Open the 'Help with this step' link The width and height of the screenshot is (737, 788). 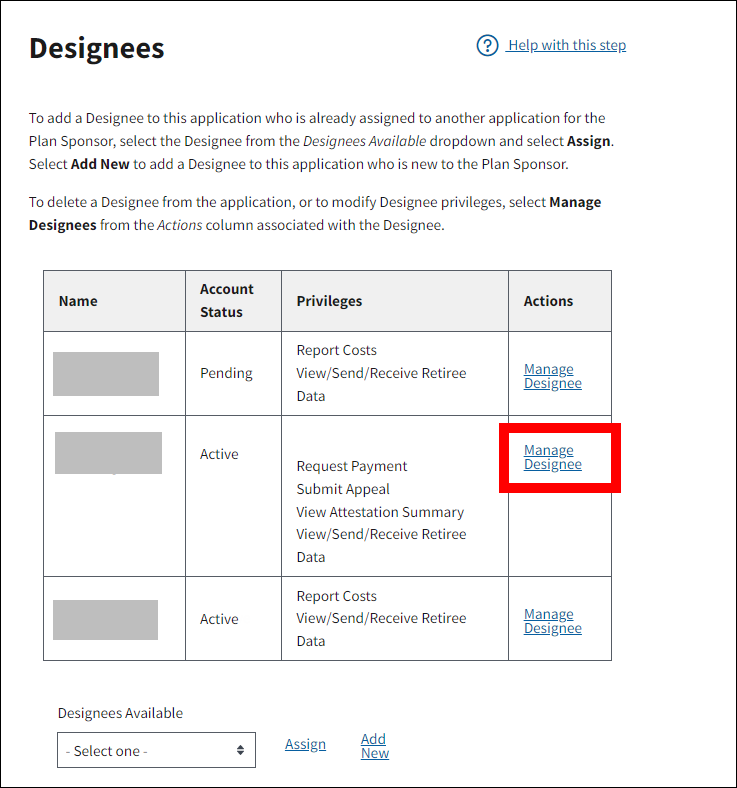(566, 46)
